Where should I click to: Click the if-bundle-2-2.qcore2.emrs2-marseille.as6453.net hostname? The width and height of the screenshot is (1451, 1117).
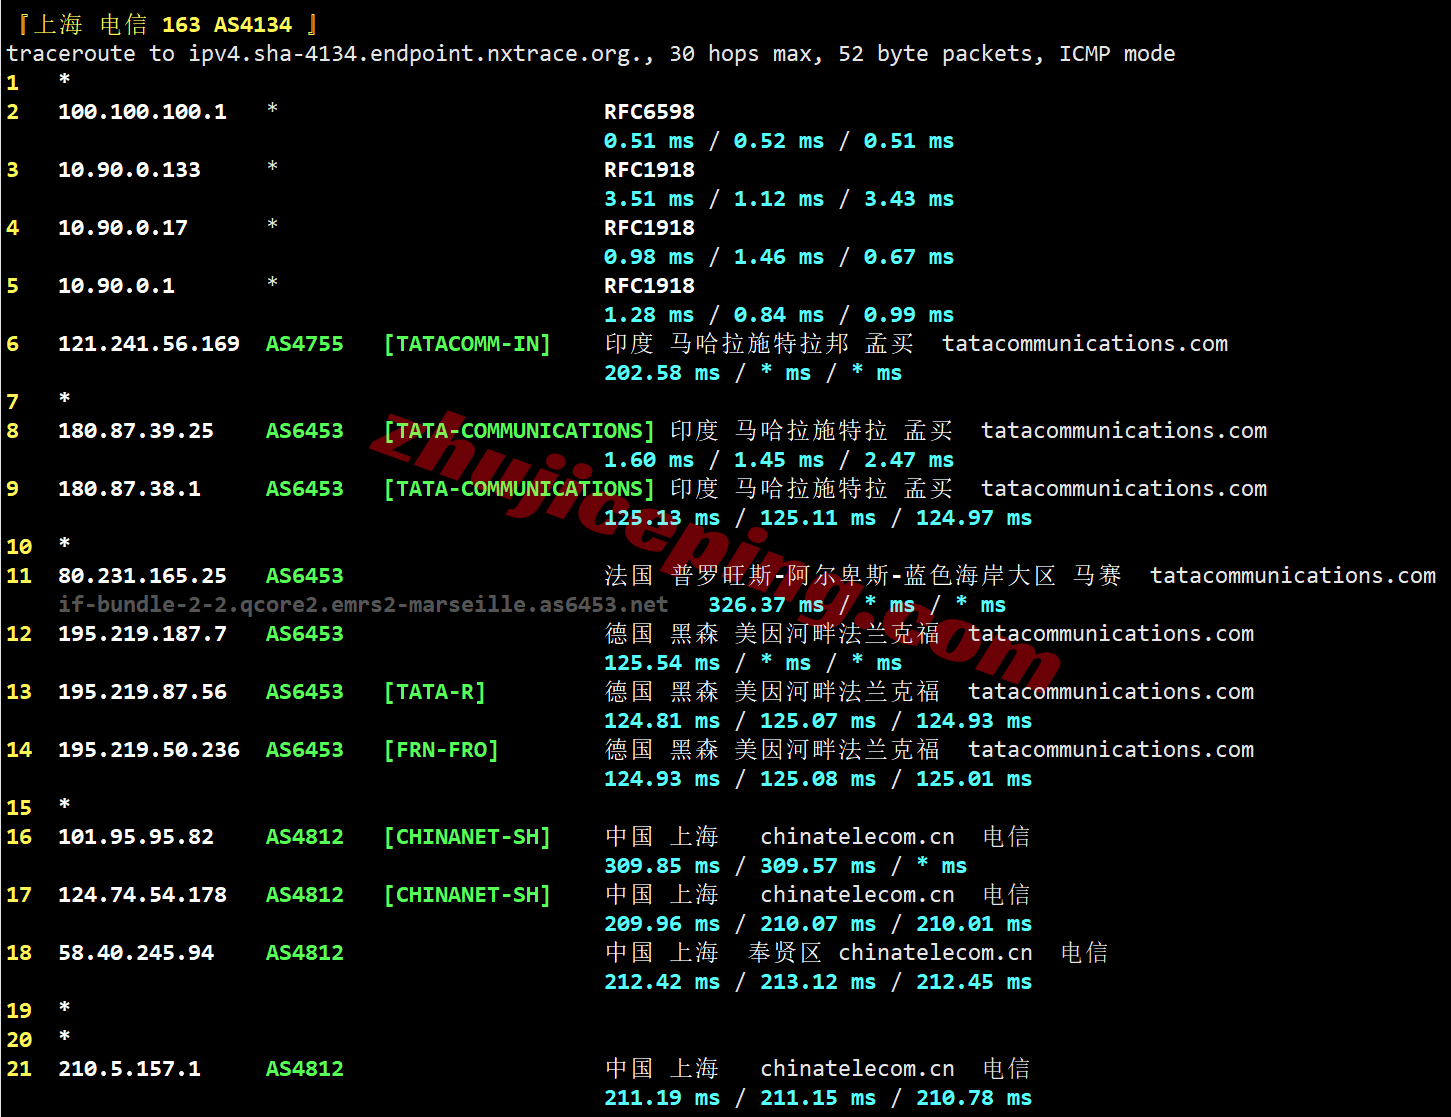coord(363,604)
